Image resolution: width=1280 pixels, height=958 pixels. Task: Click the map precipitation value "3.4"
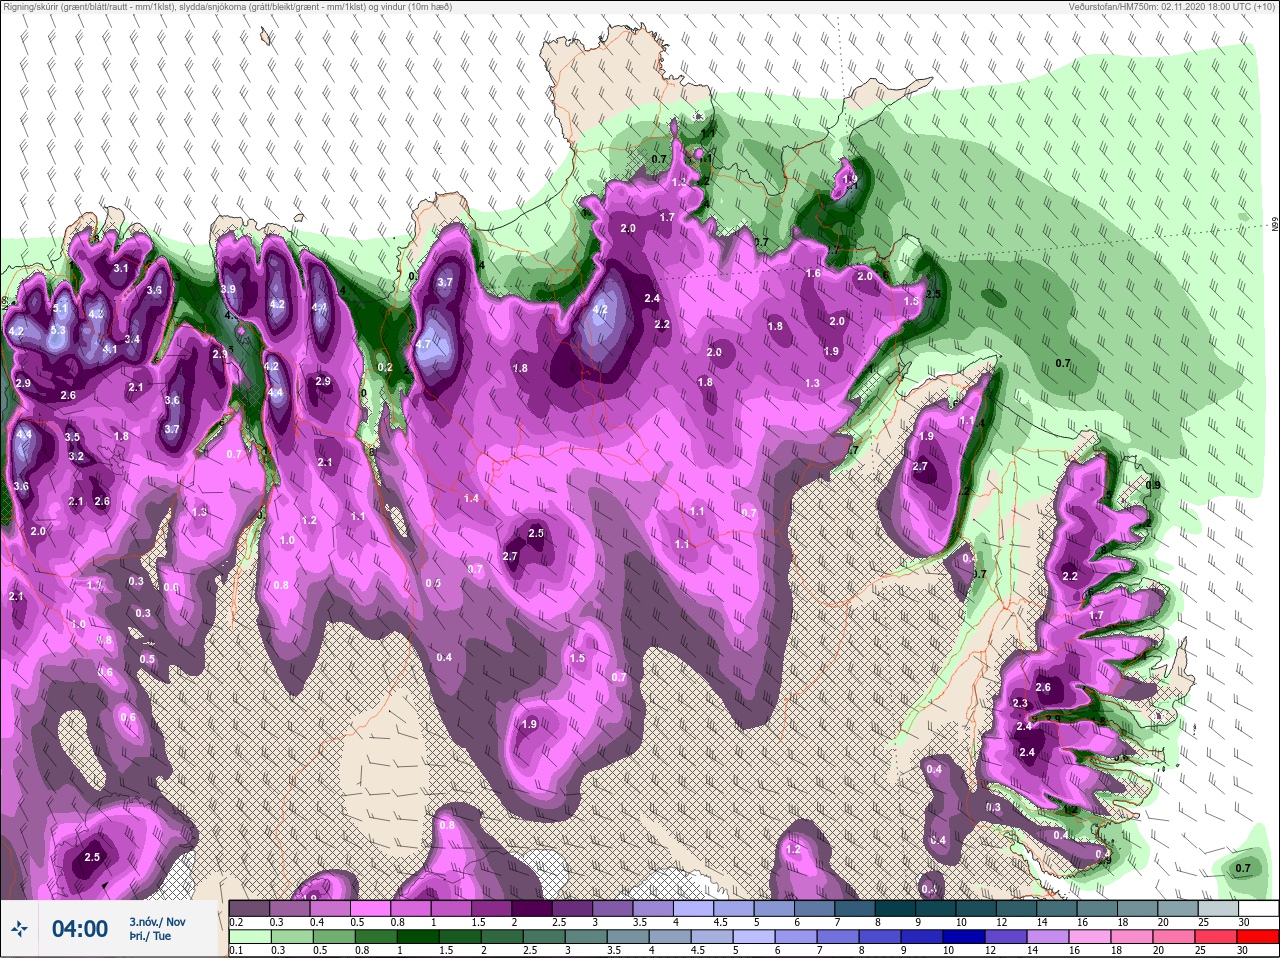132,340
